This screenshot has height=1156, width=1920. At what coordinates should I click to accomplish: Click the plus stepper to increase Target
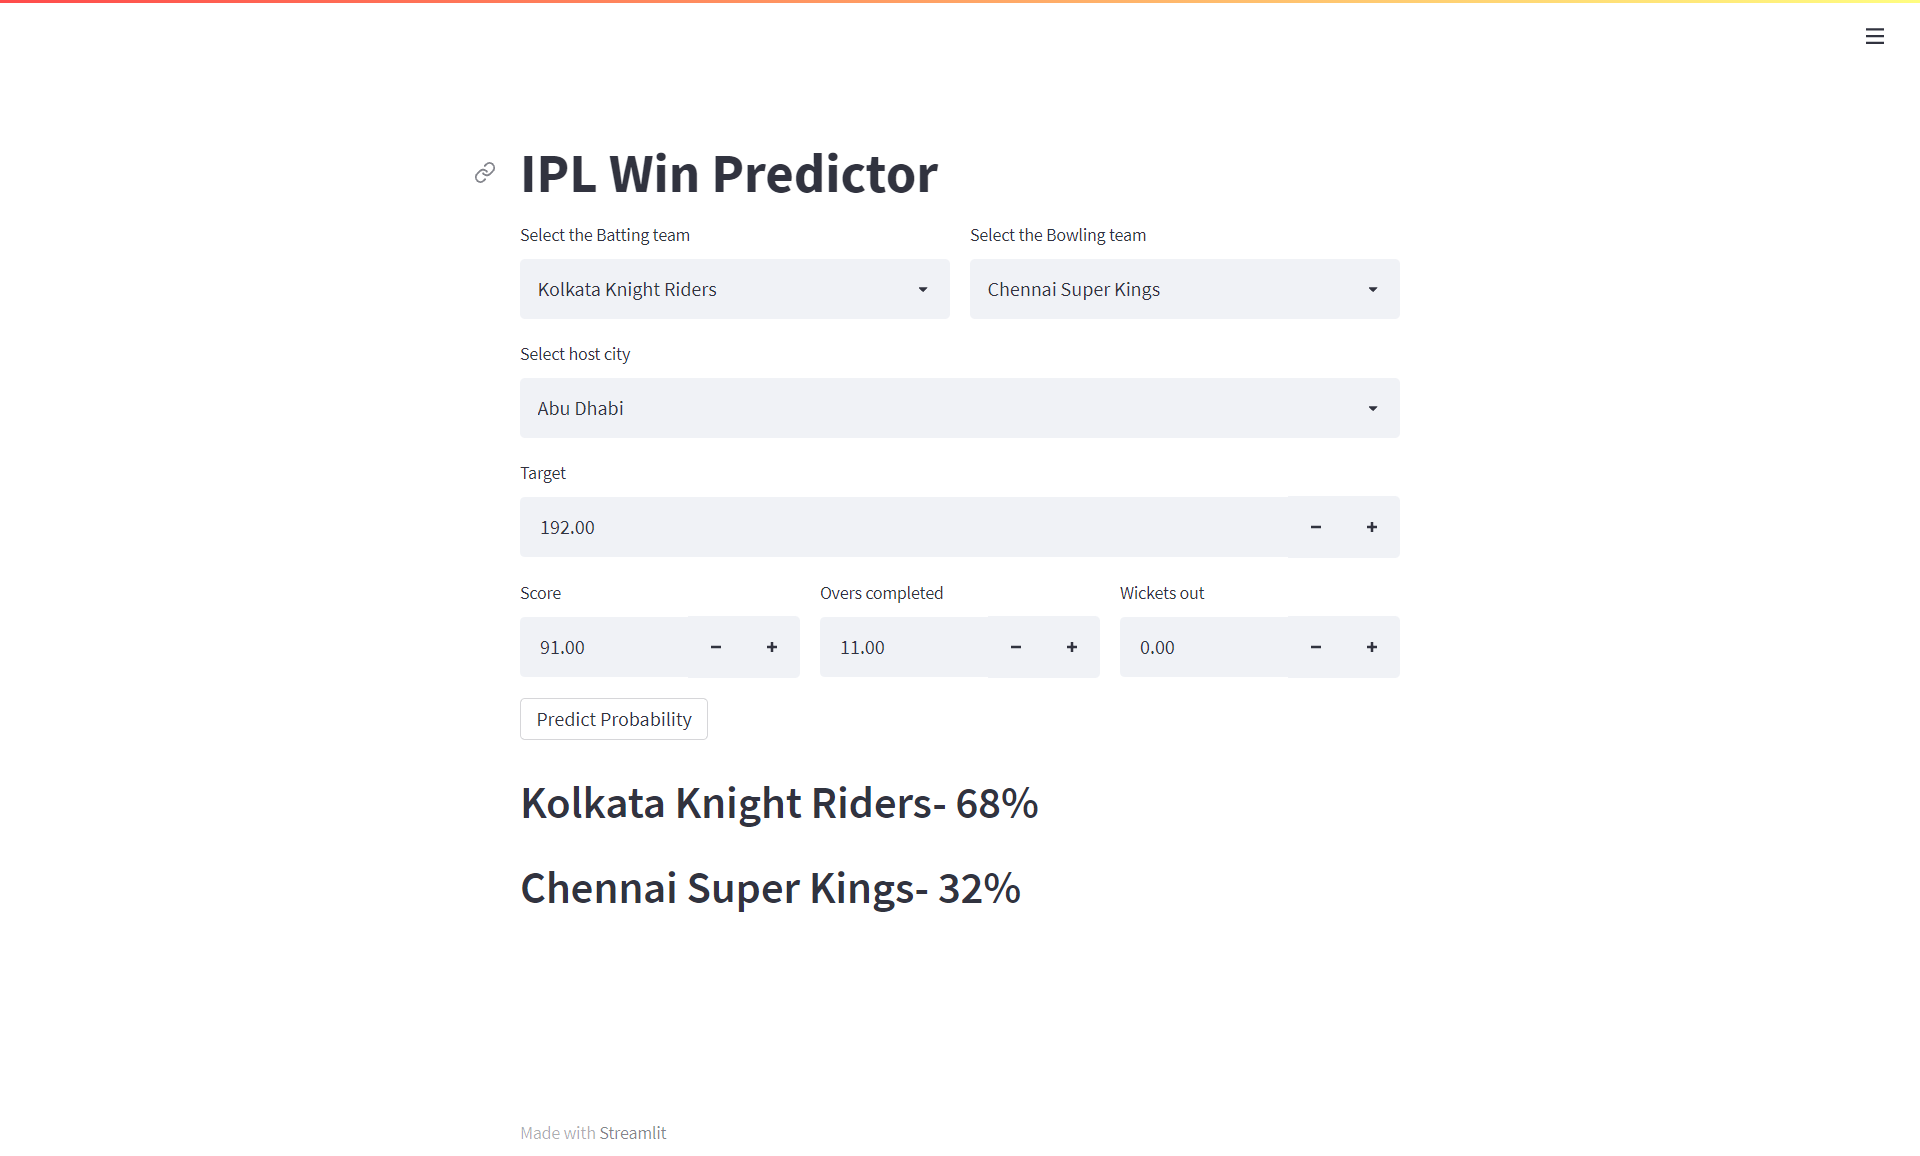[x=1371, y=527]
